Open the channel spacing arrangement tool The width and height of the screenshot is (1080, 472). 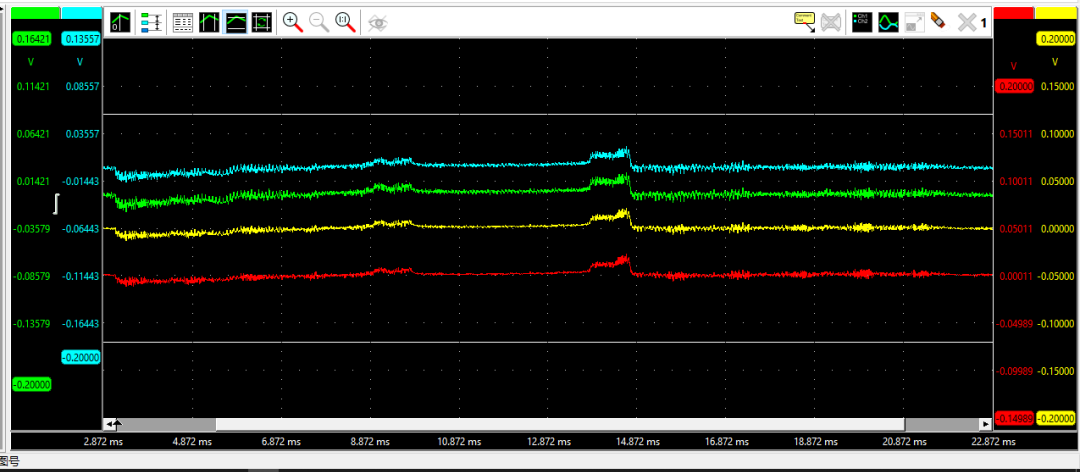pyautogui.click(x=151, y=22)
